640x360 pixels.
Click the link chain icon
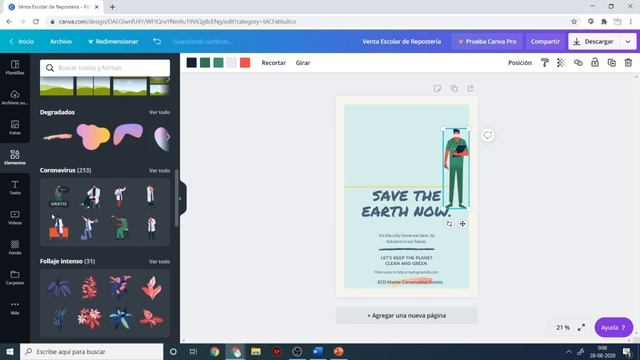pos(578,62)
